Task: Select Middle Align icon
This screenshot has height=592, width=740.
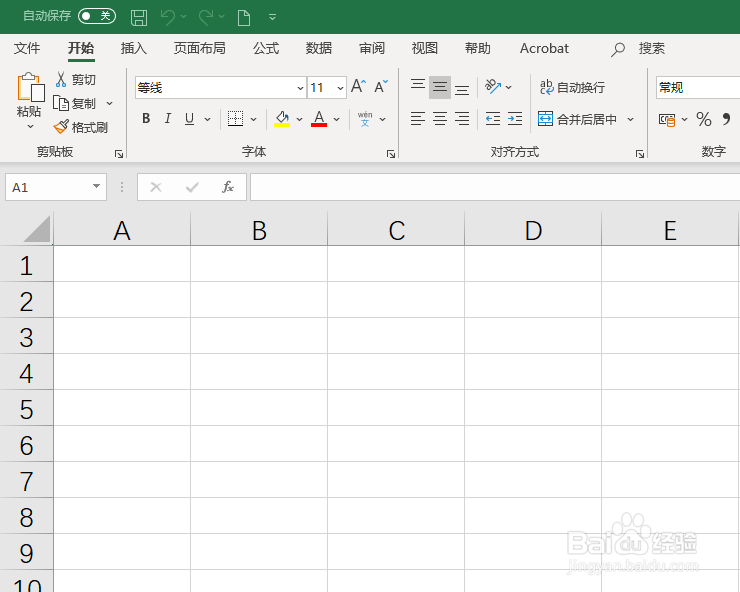Action: tap(440, 87)
